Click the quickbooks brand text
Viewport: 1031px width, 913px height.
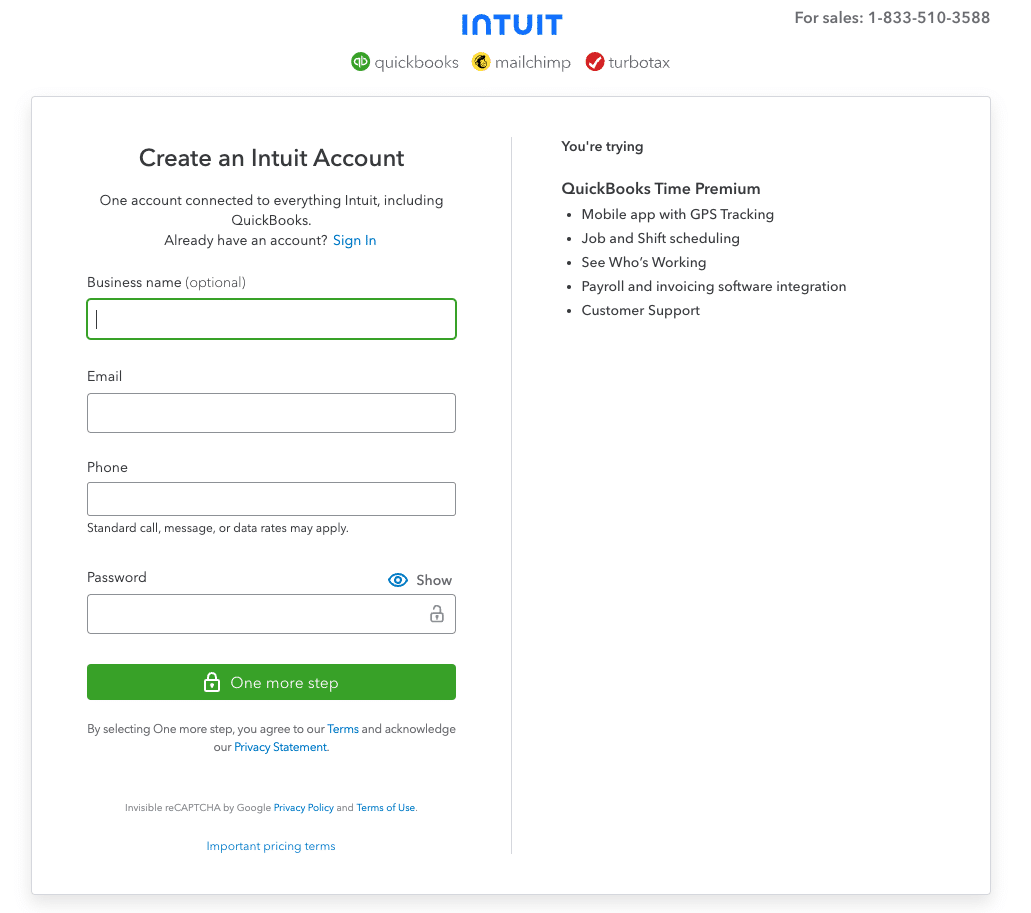[x=416, y=62]
